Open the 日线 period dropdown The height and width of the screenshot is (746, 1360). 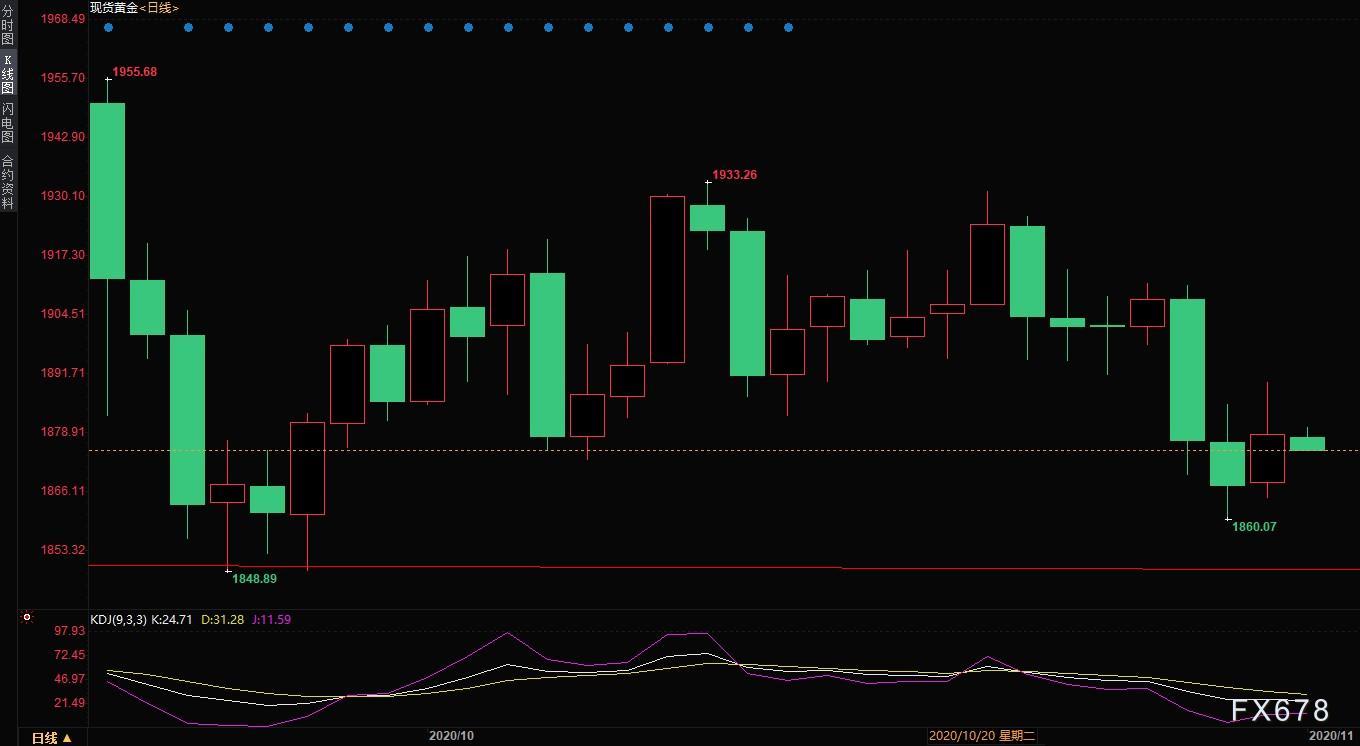tap(51, 738)
